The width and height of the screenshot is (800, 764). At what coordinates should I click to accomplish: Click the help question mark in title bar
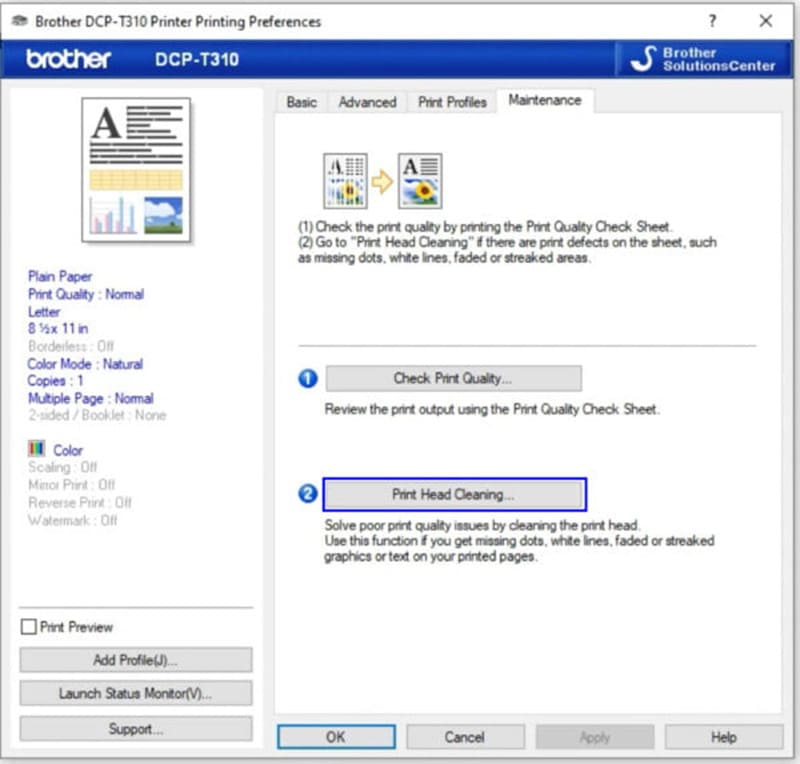click(712, 21)
